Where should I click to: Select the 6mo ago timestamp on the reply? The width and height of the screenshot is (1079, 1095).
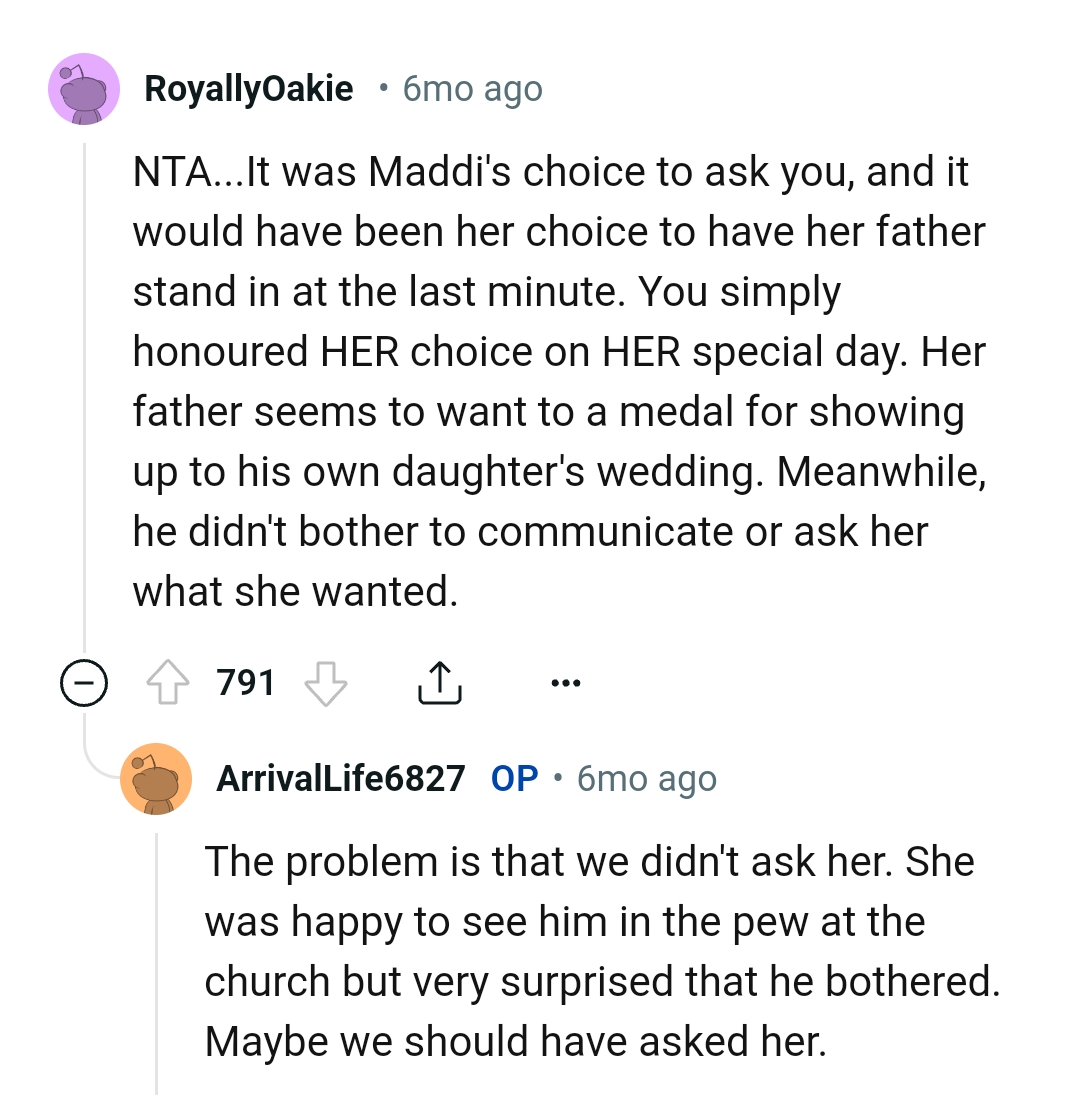click(x=646, y=780)
